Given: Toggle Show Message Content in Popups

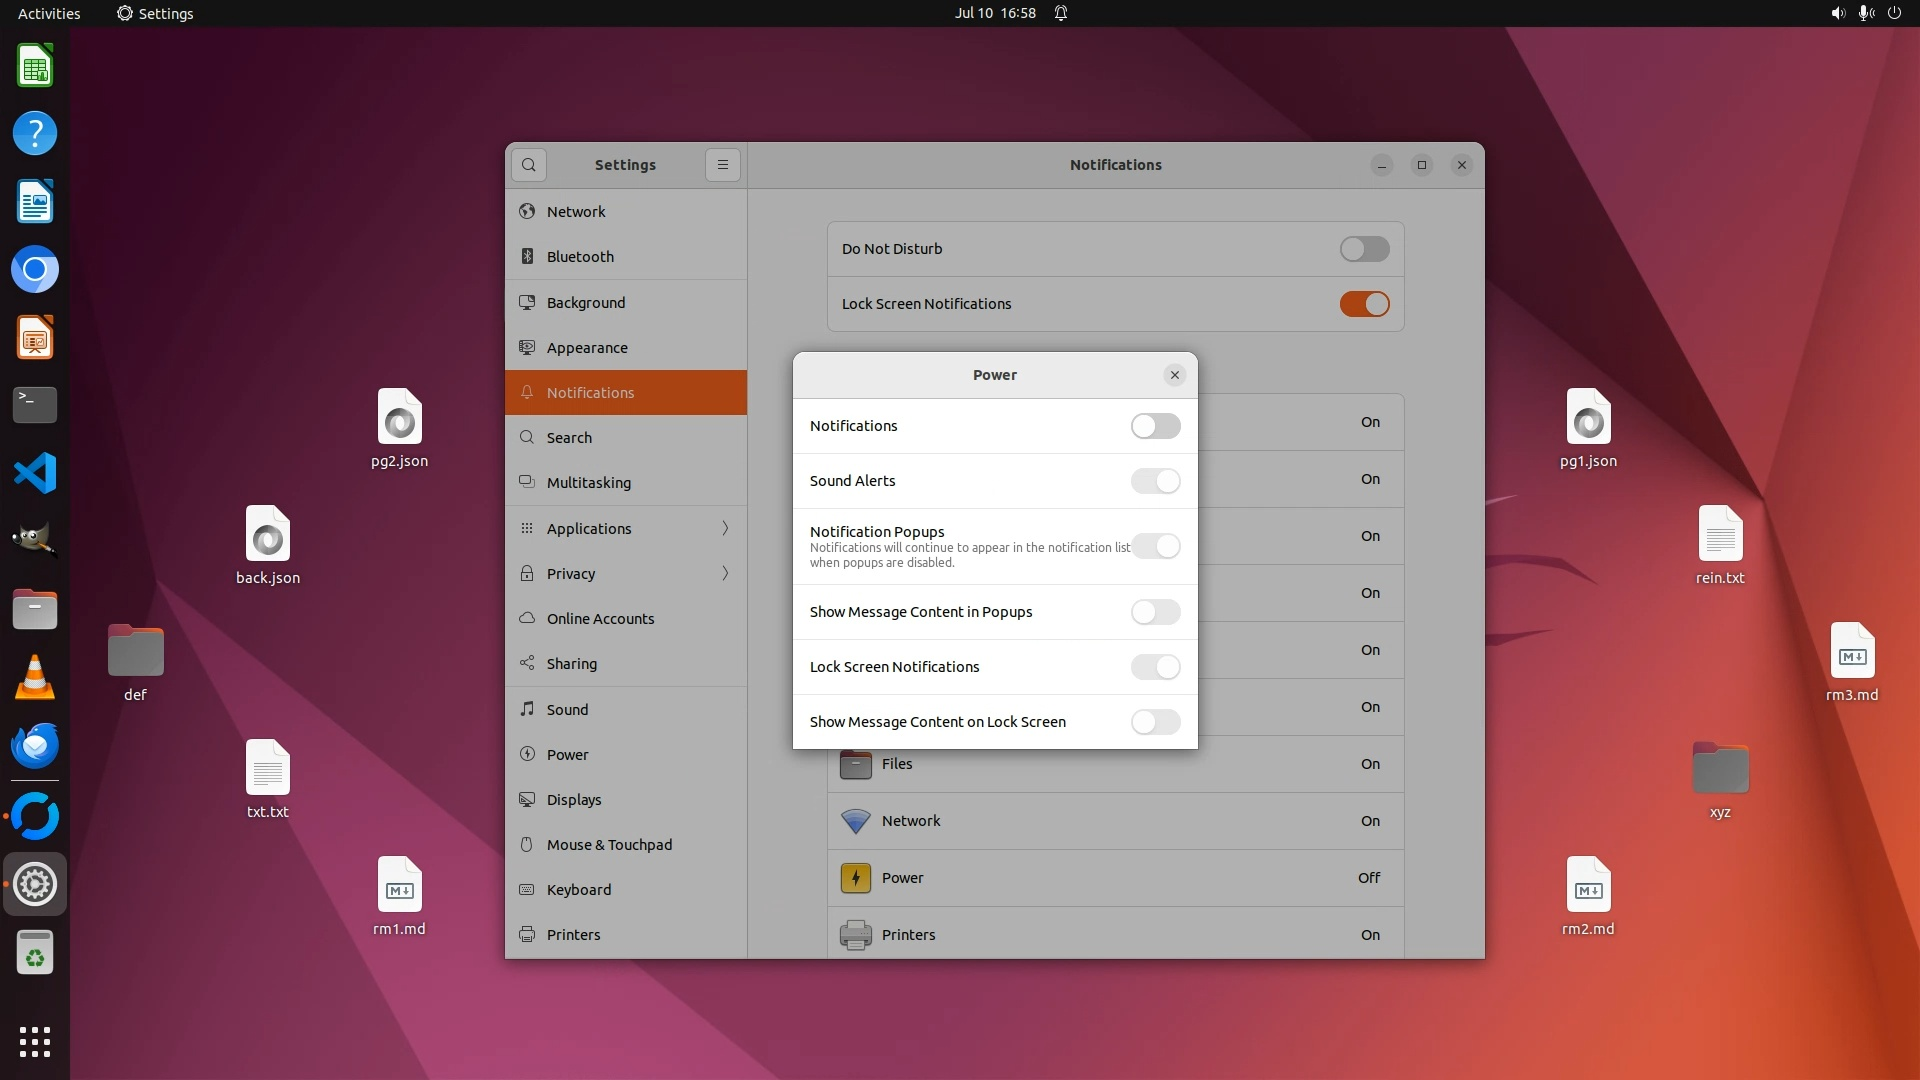Looking at the screenshot, I should pyautogui.click(x=1155, y=612).
